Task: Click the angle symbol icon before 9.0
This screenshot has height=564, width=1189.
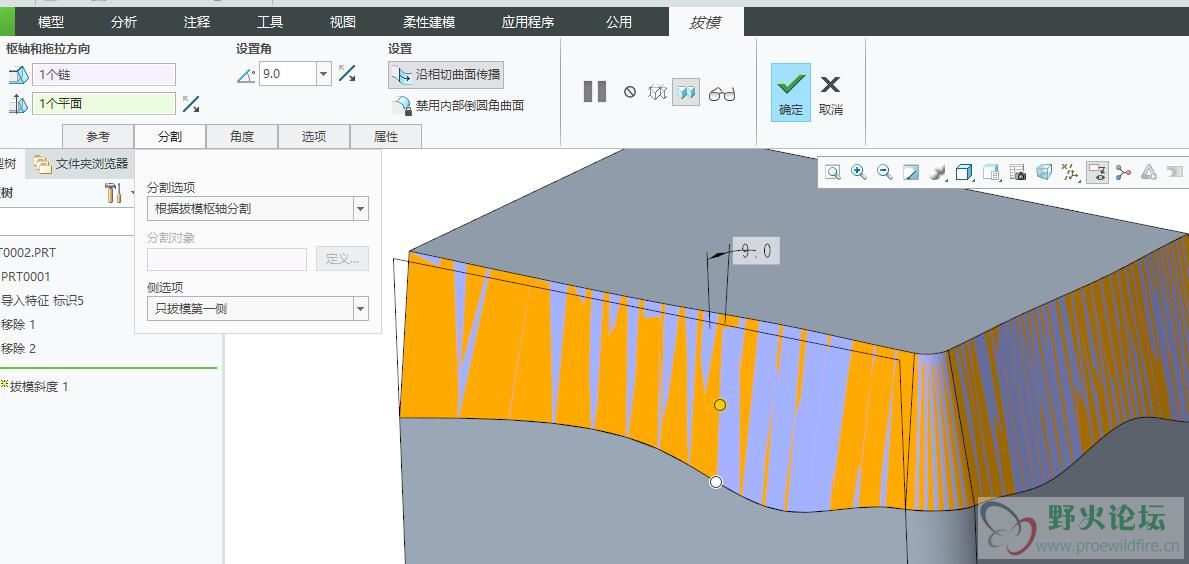Action: point(246,74)
